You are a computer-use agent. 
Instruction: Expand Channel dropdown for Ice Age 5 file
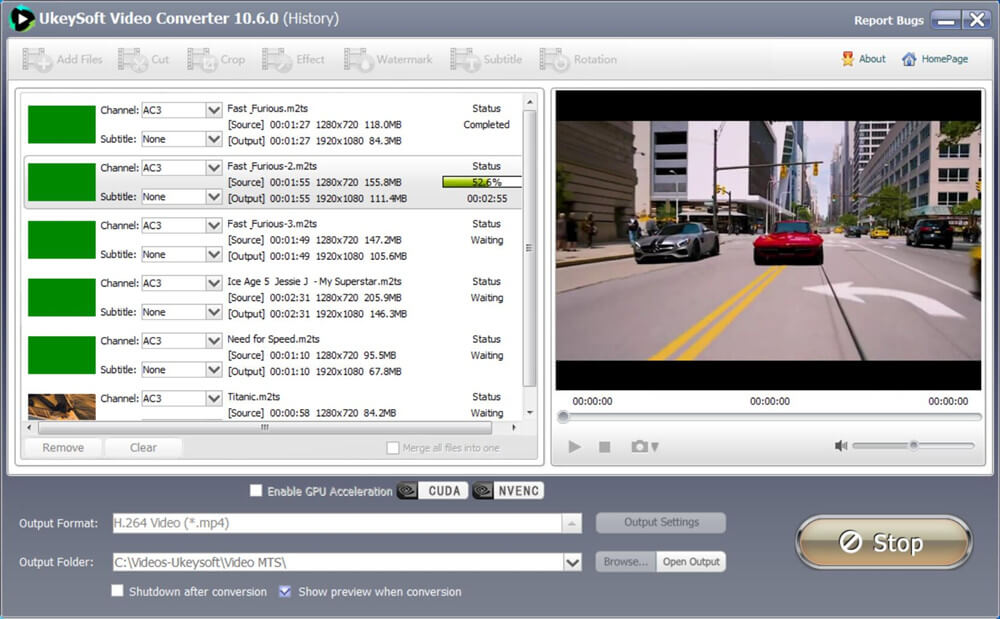[214, 283]
